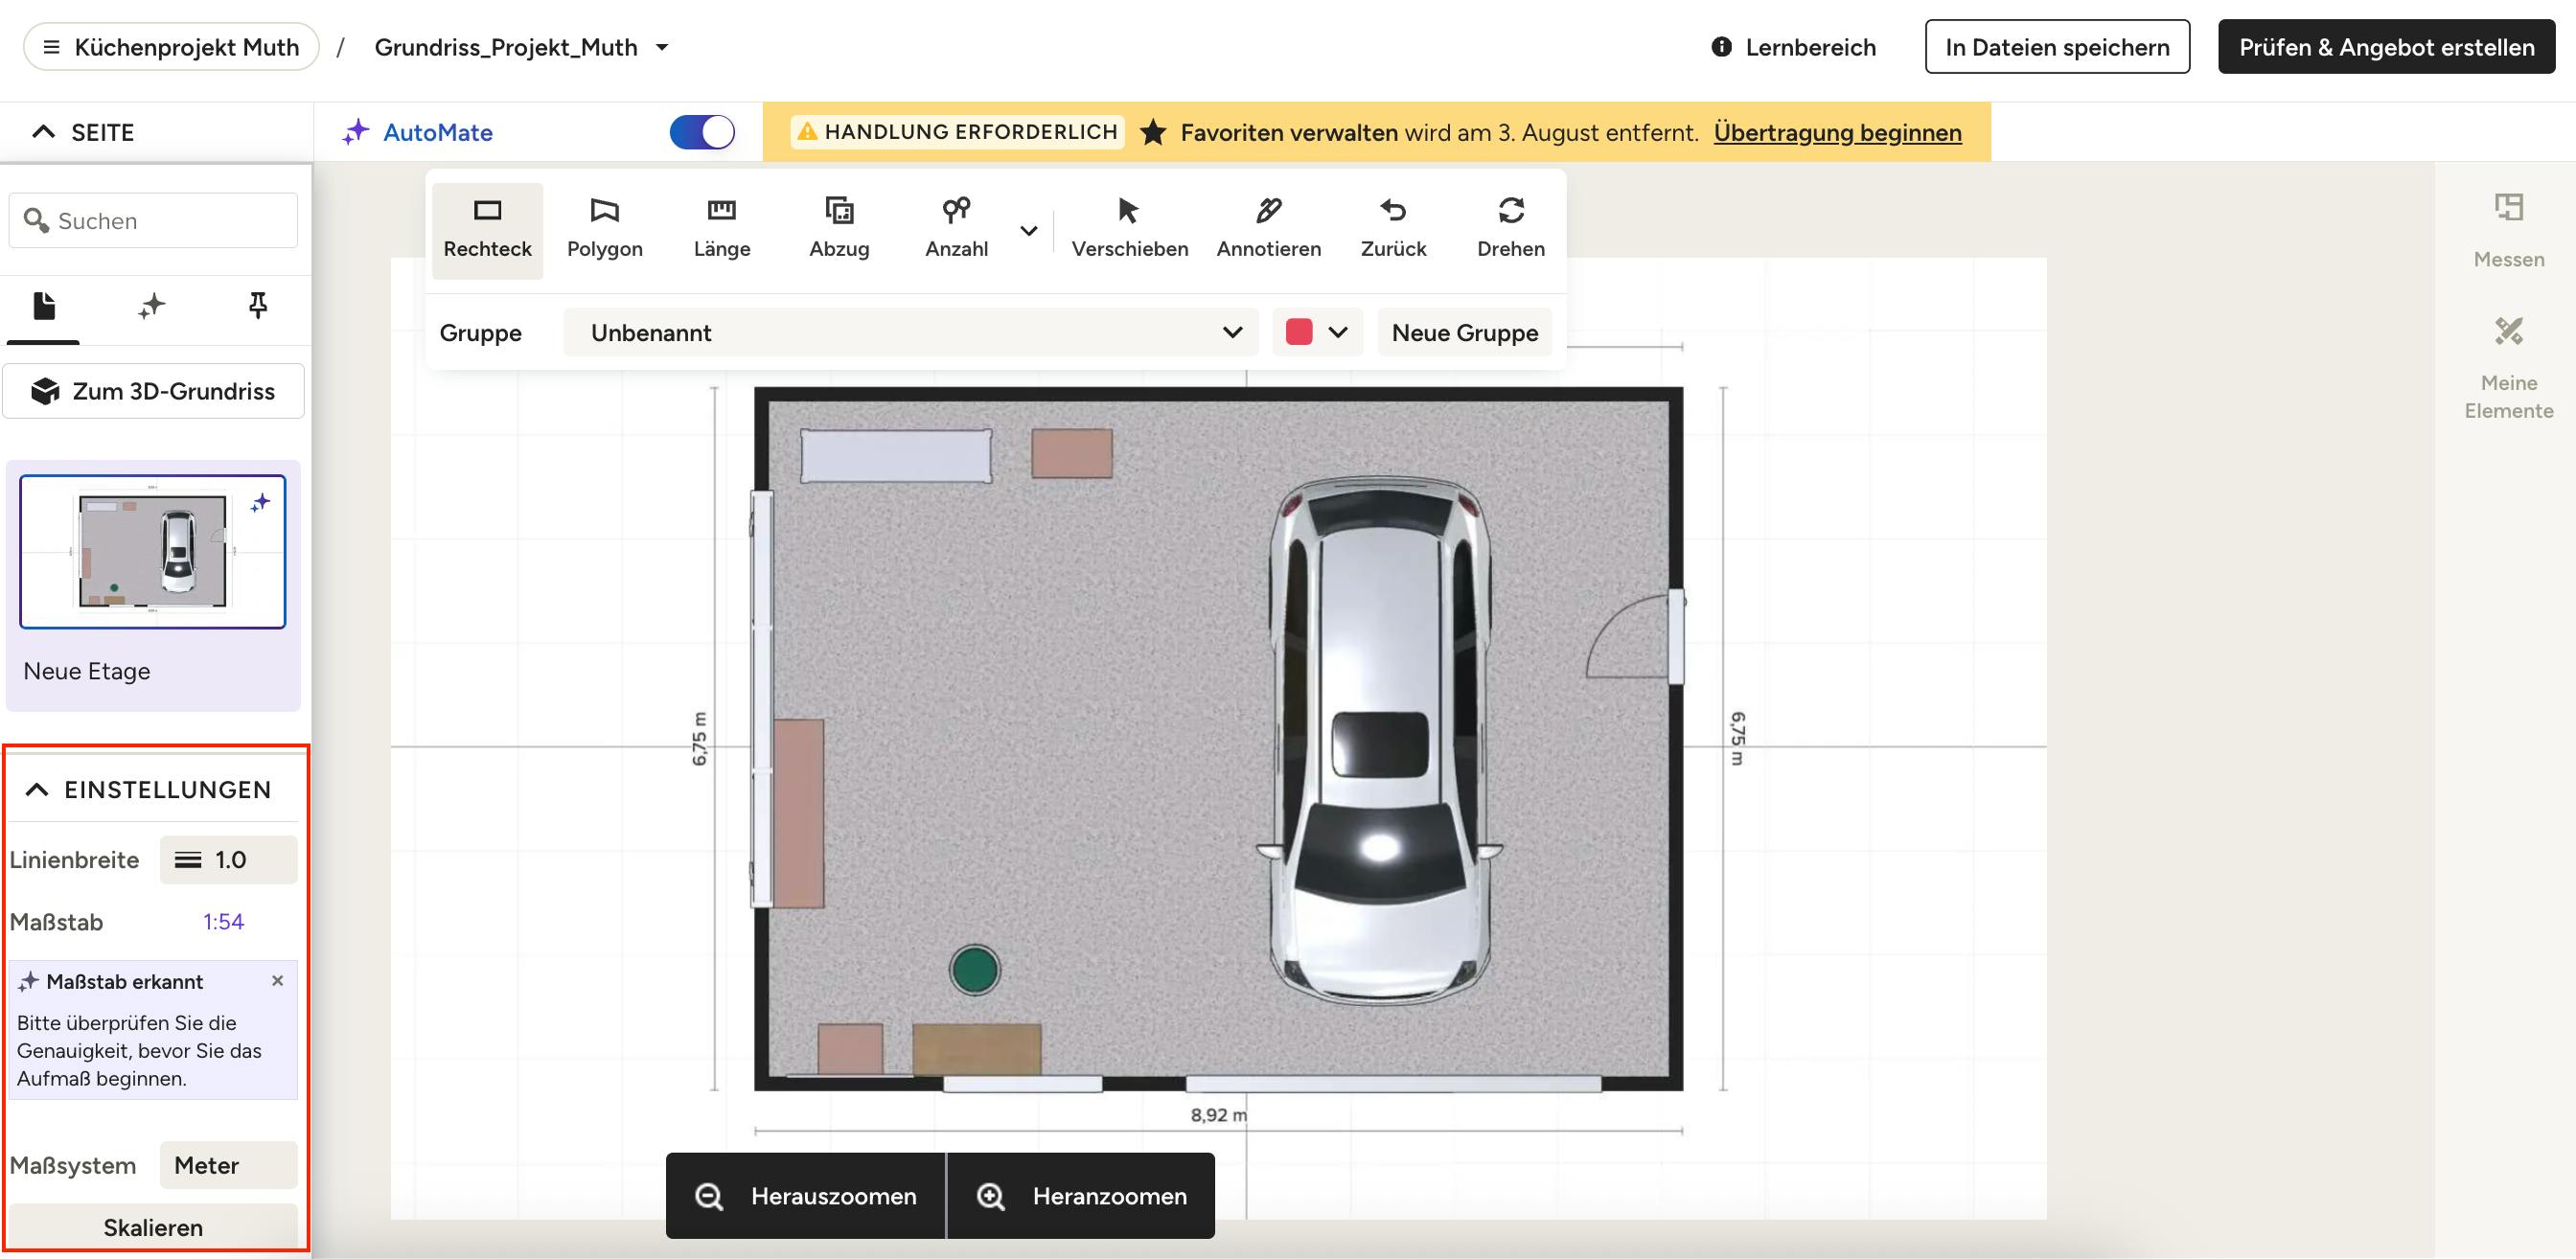Click the HANDLUNG ERFORDERLICH warning badge
Viewport: 2576px width, 1259px height.
[957, 132]
